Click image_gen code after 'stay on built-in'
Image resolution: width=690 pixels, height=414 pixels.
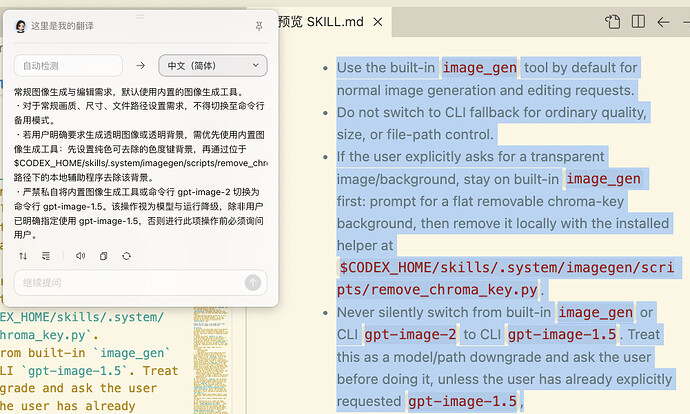pyautogui.click(x=603, y=179)
